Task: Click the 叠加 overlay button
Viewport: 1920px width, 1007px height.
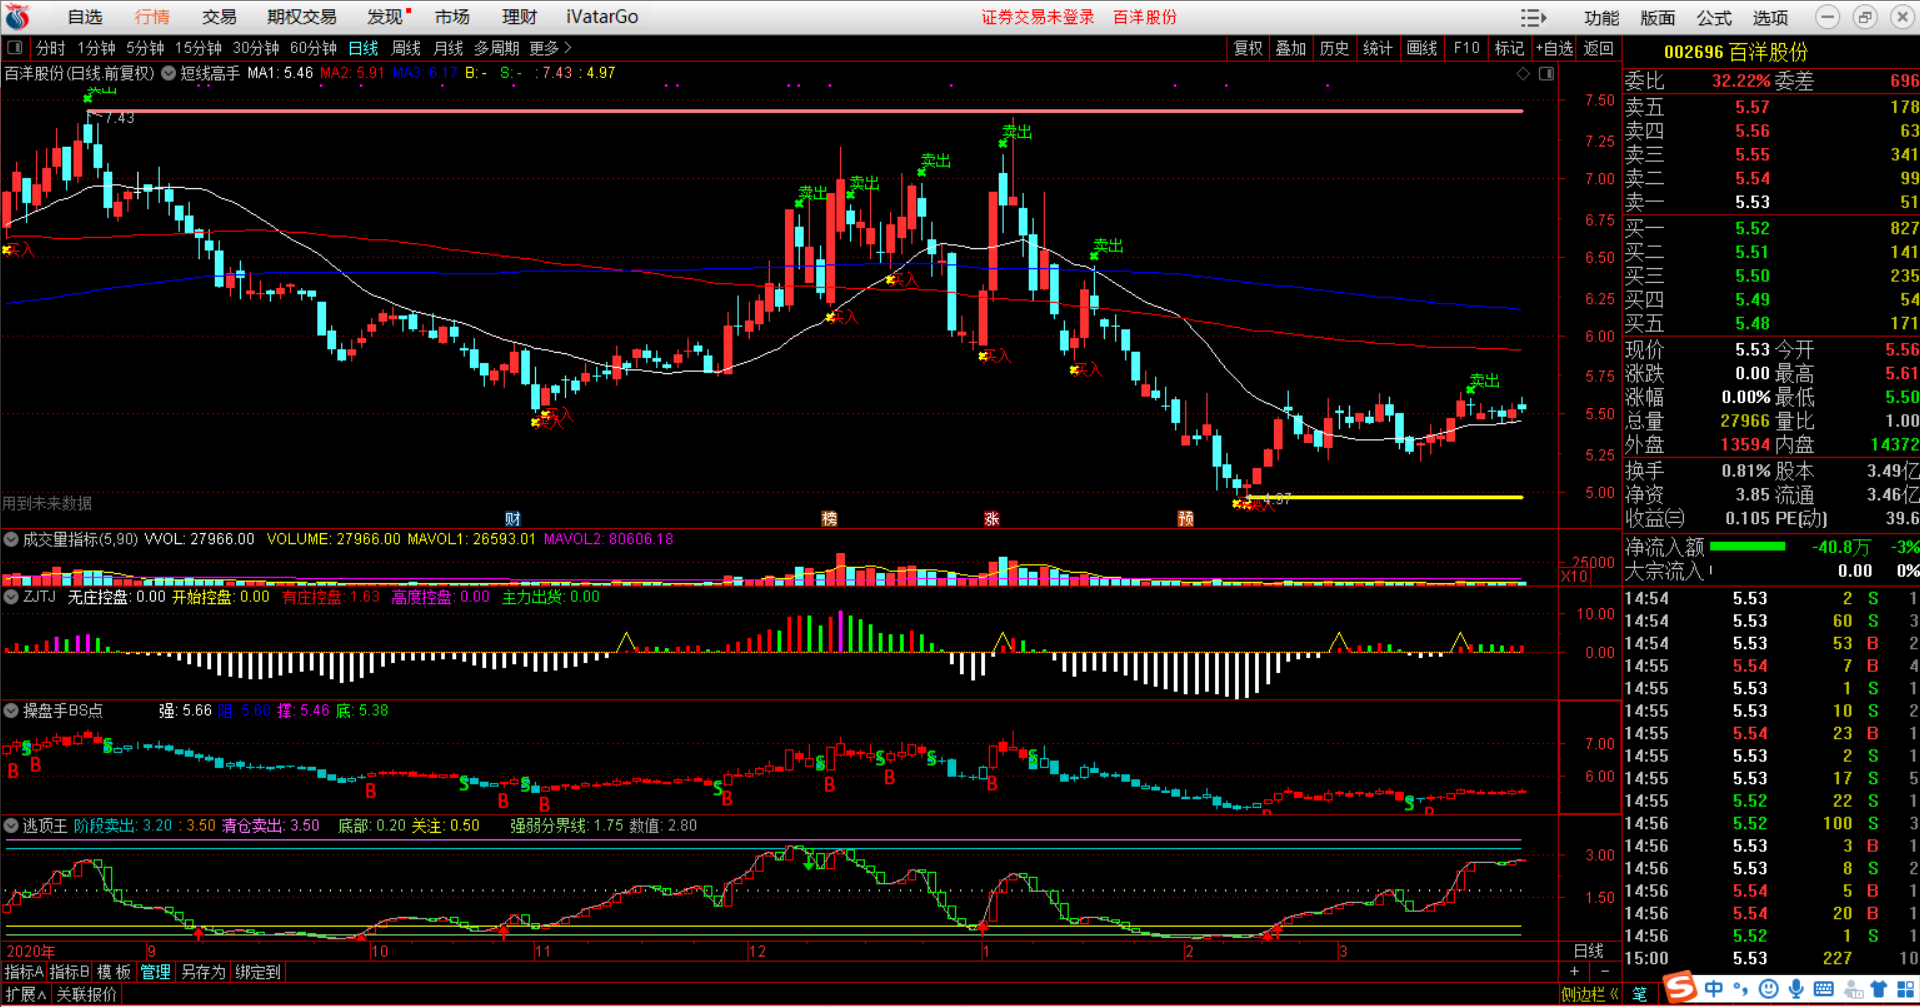Action: point(1291,48)
